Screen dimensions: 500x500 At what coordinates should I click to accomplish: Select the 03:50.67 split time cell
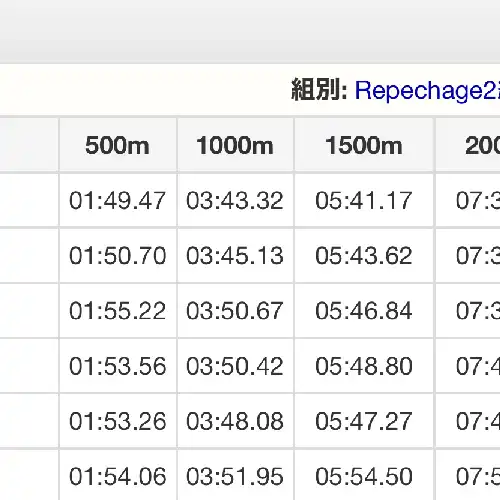235,311
